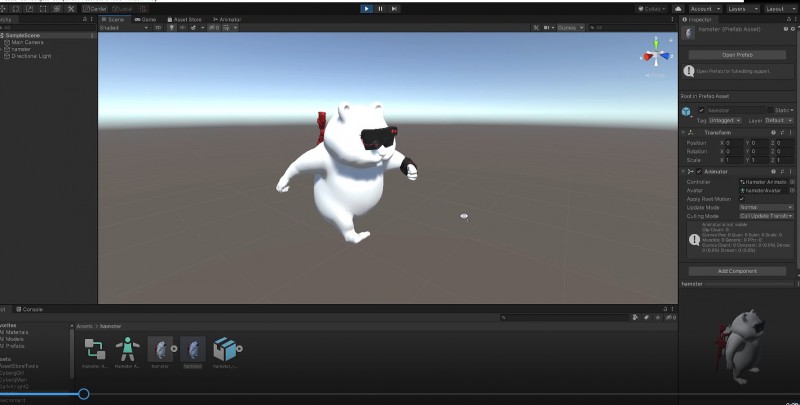The image size is (800, 405).
Task: Open Transform component options menu
Action: tap(790, 133)
